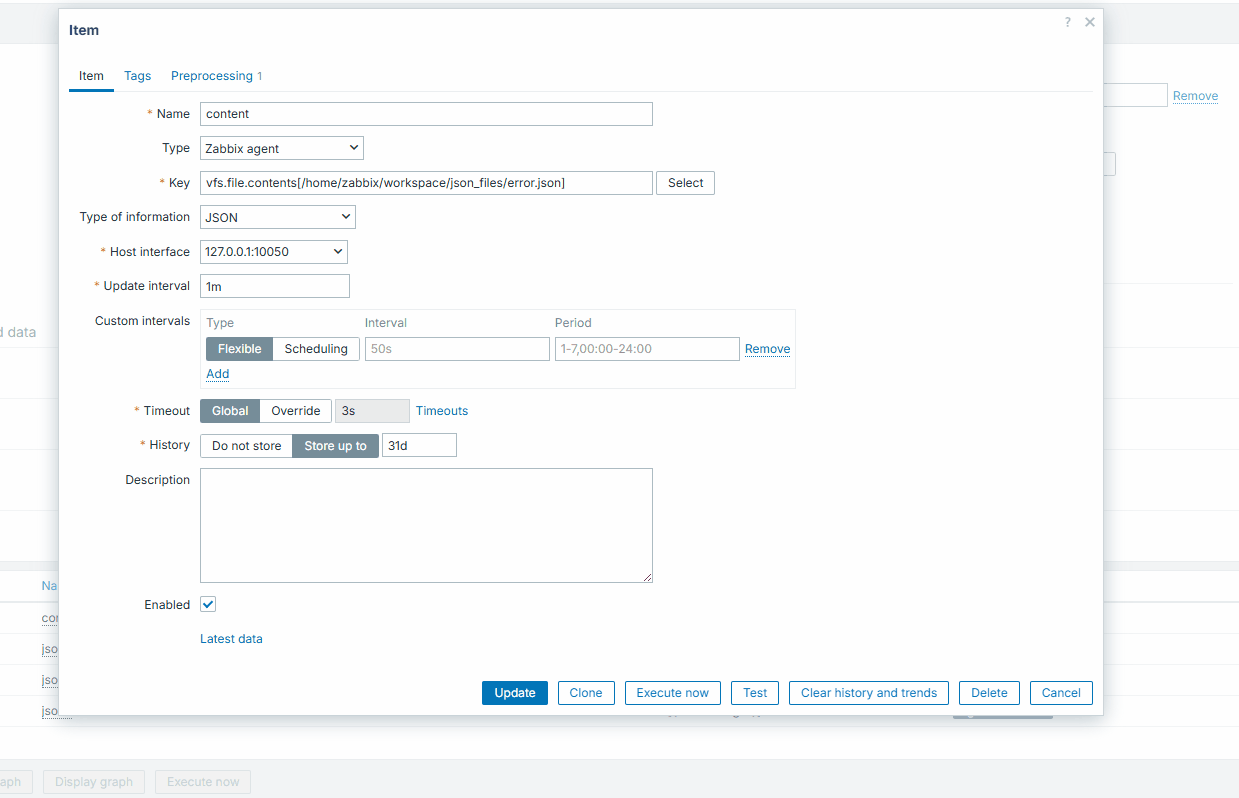The image size is (1239, 798).
Task: Click the Name input field
Action: point(426,114)
